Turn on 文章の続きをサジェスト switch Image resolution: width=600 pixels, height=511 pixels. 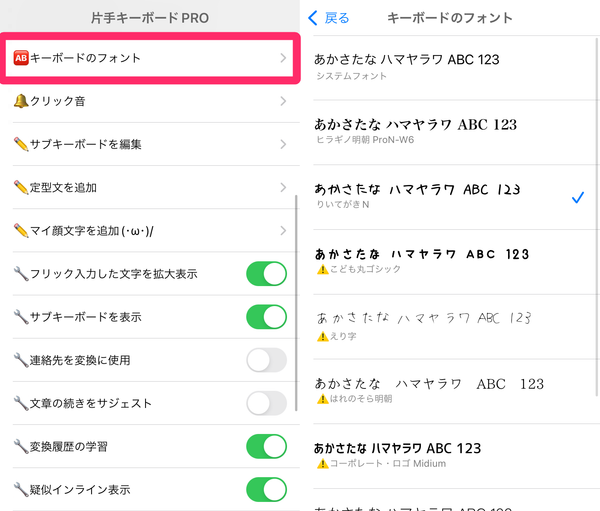click(x=267, y=403)
